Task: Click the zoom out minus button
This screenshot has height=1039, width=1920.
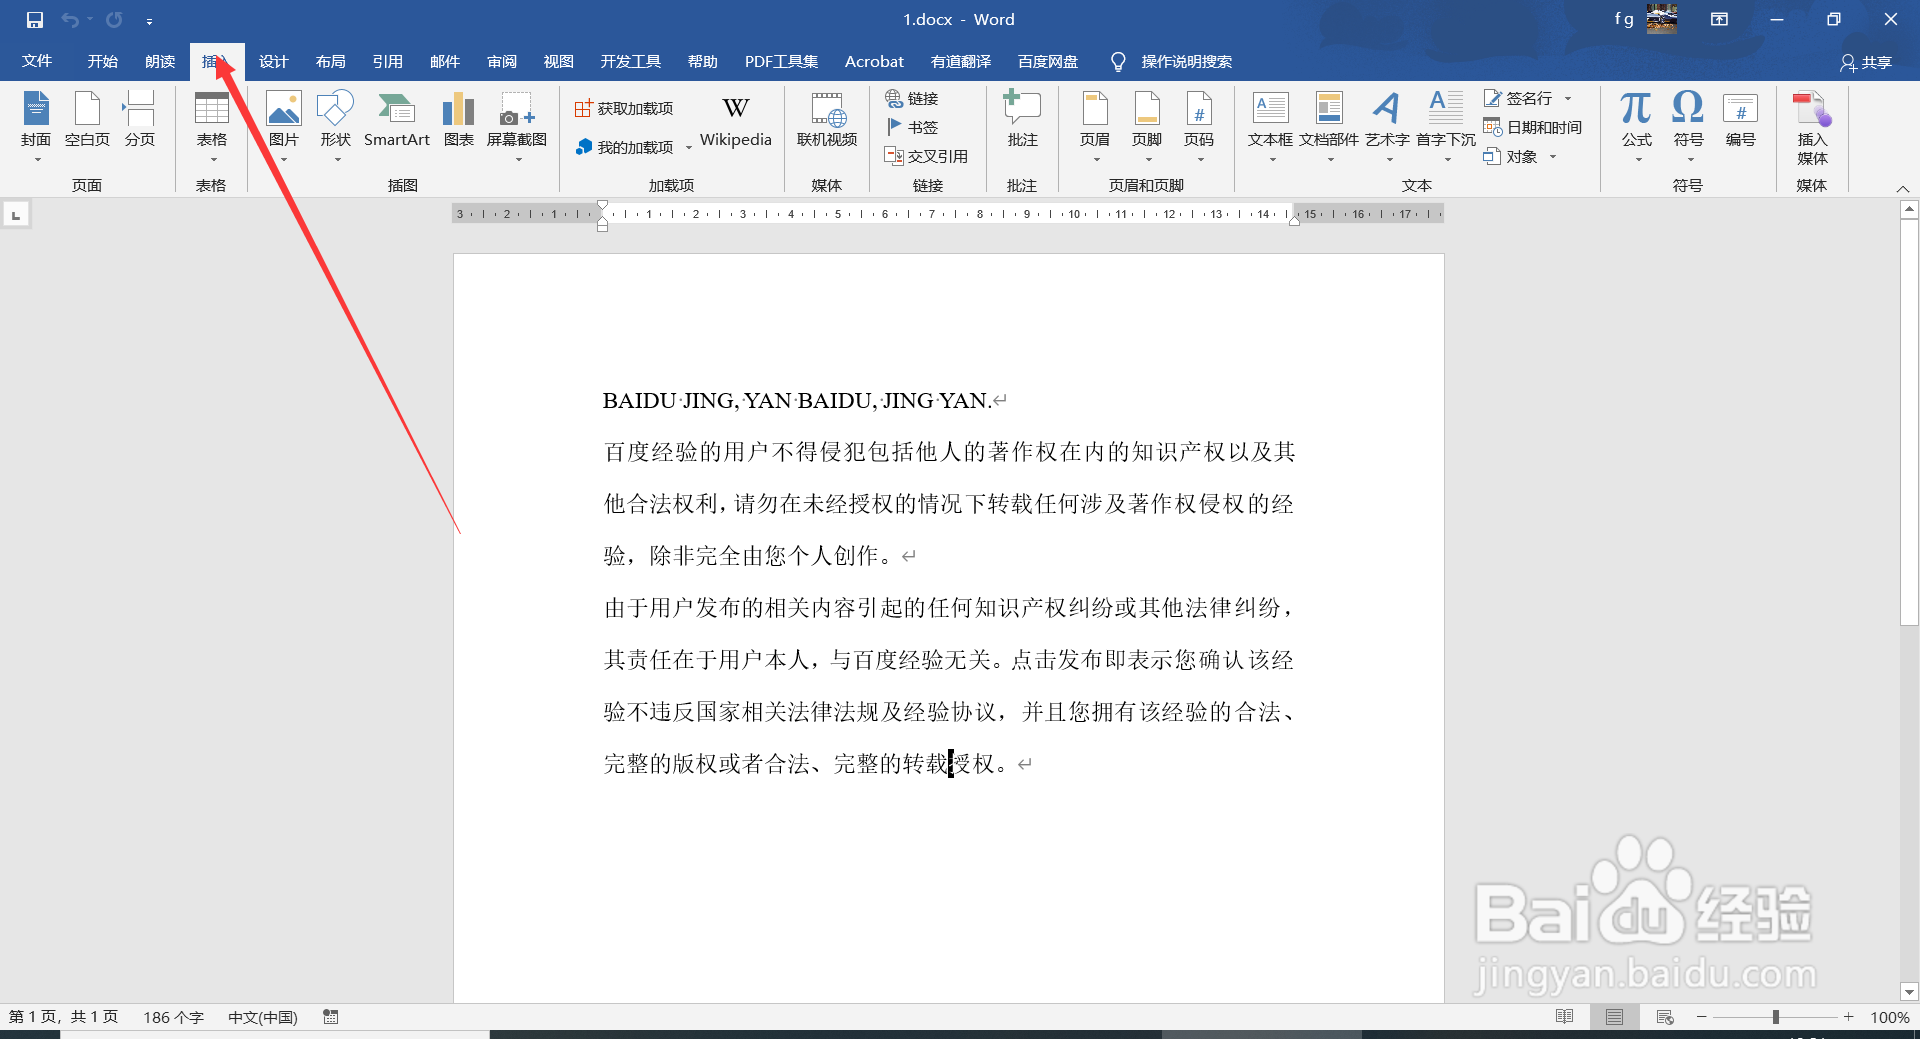Action: (1701, 1017)
